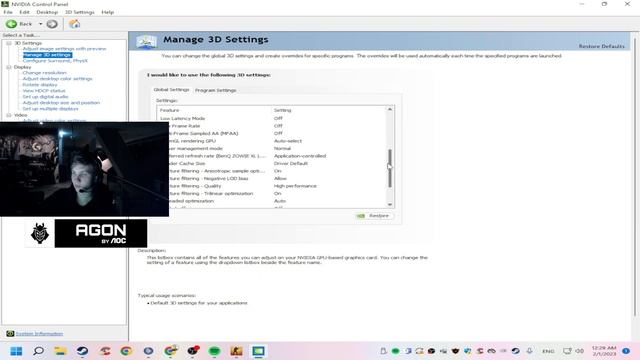The height and width of the screenshot is (360, 640).
Task: Click the Home toolbar icon
Action: coord(74,24)
